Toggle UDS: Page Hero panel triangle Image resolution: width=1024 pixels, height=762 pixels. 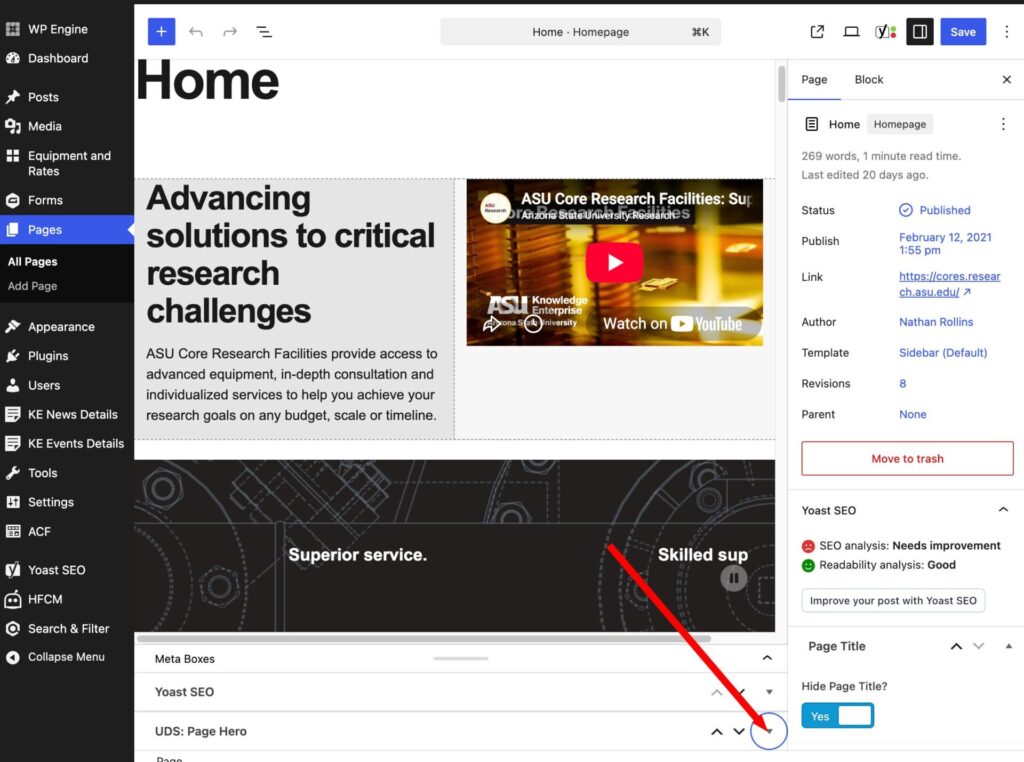(x=769, y=732)
